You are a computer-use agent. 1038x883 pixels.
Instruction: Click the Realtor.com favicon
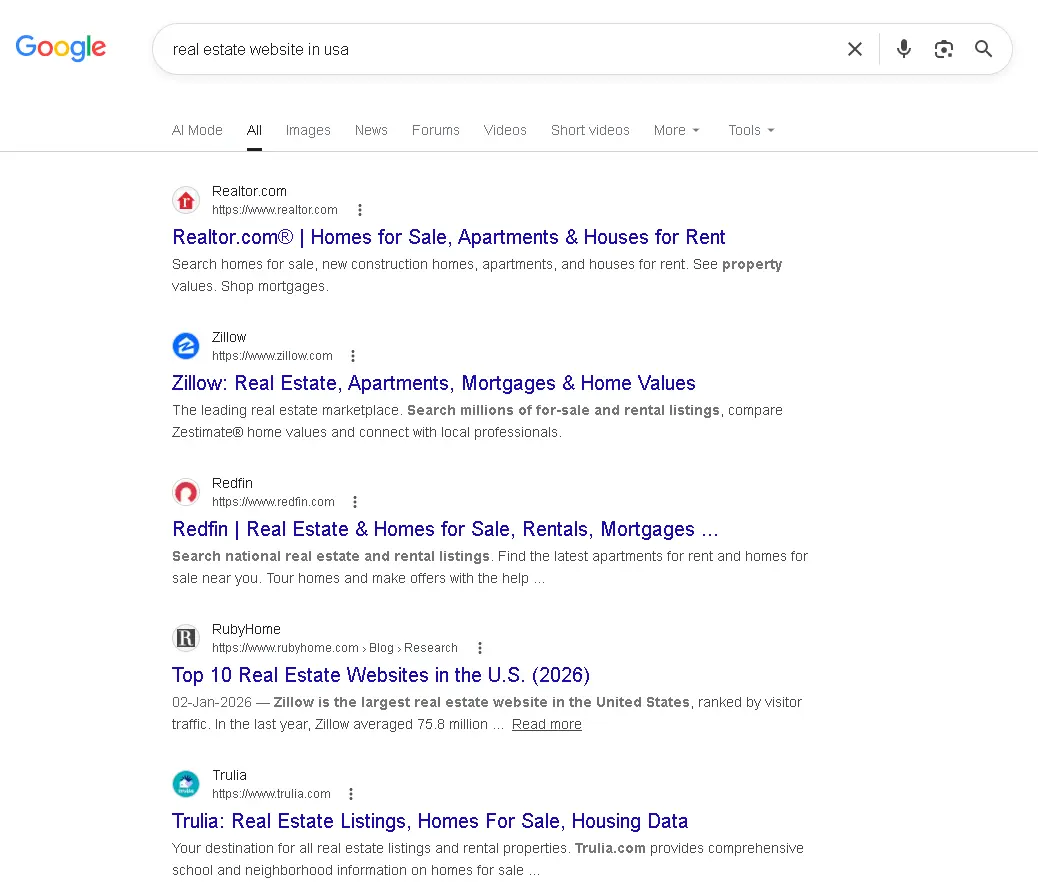[186, 200]
